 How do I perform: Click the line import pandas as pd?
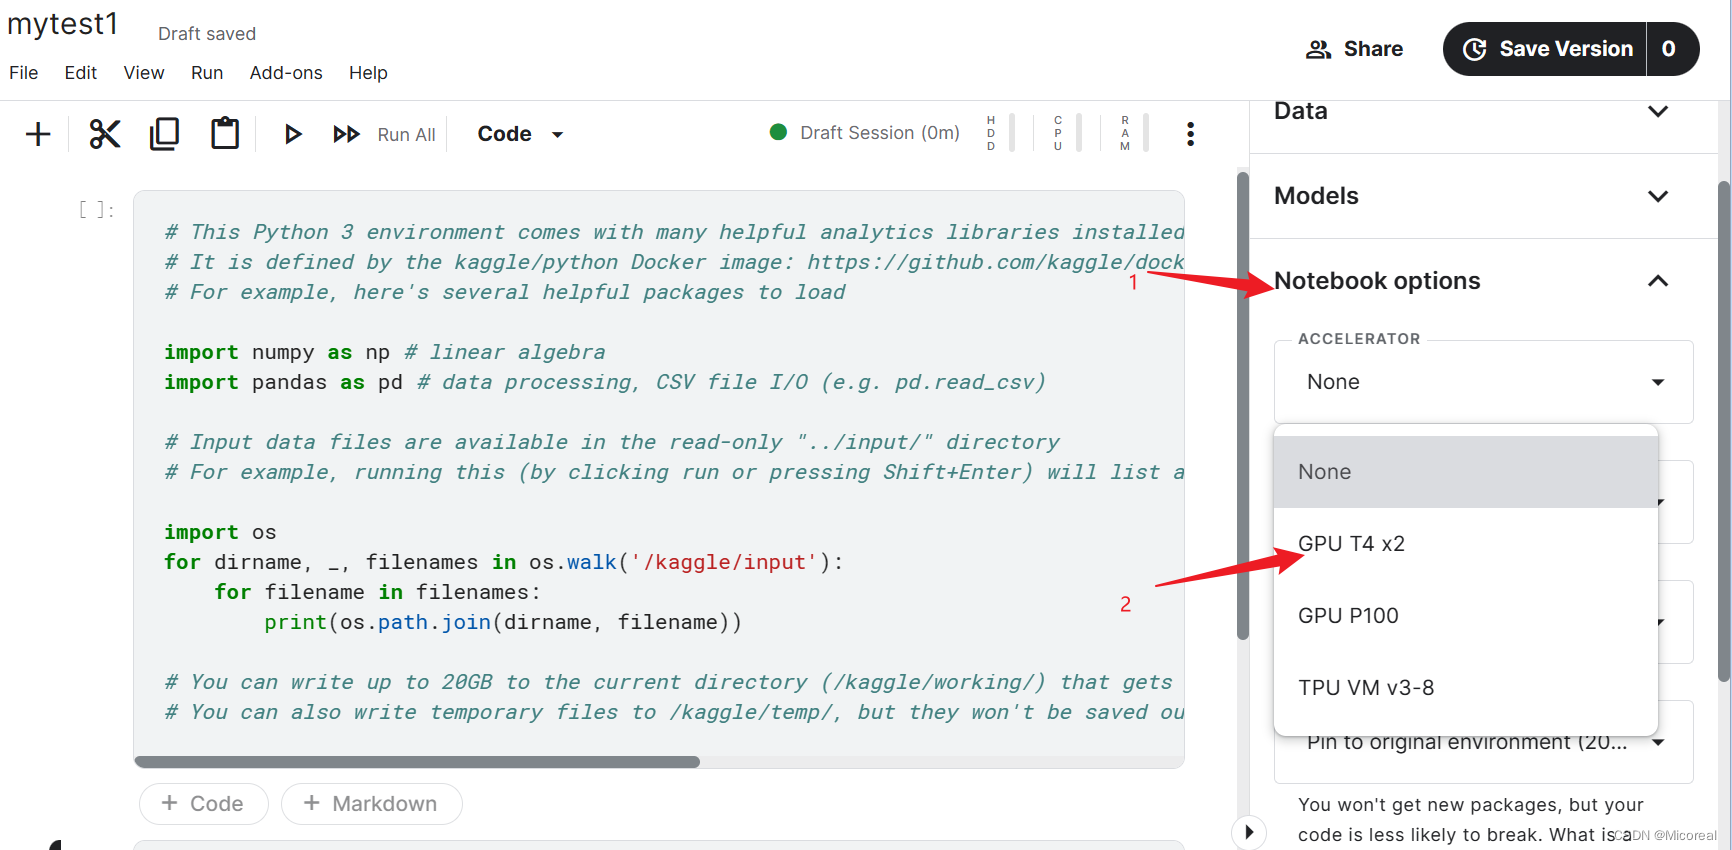pos(604,382)
